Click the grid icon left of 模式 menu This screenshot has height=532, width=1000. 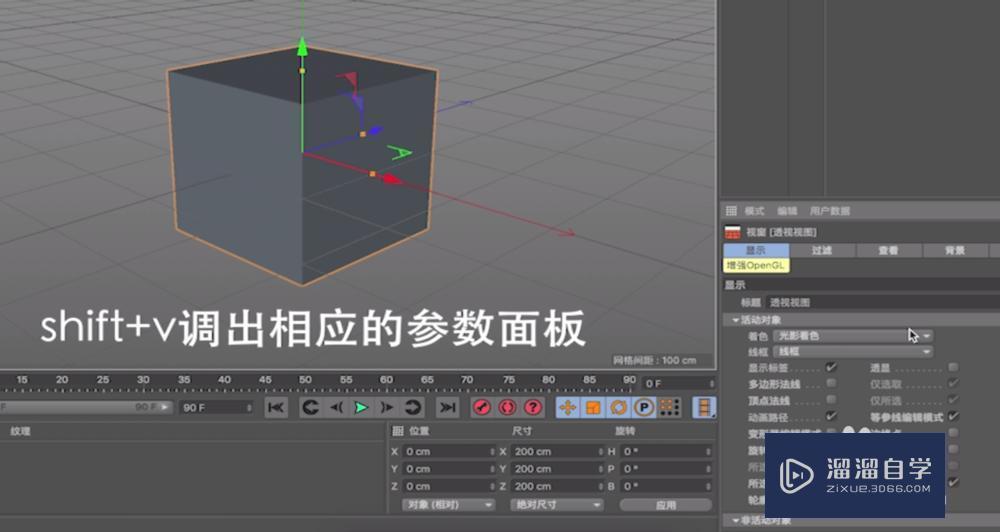pos(732,211)
